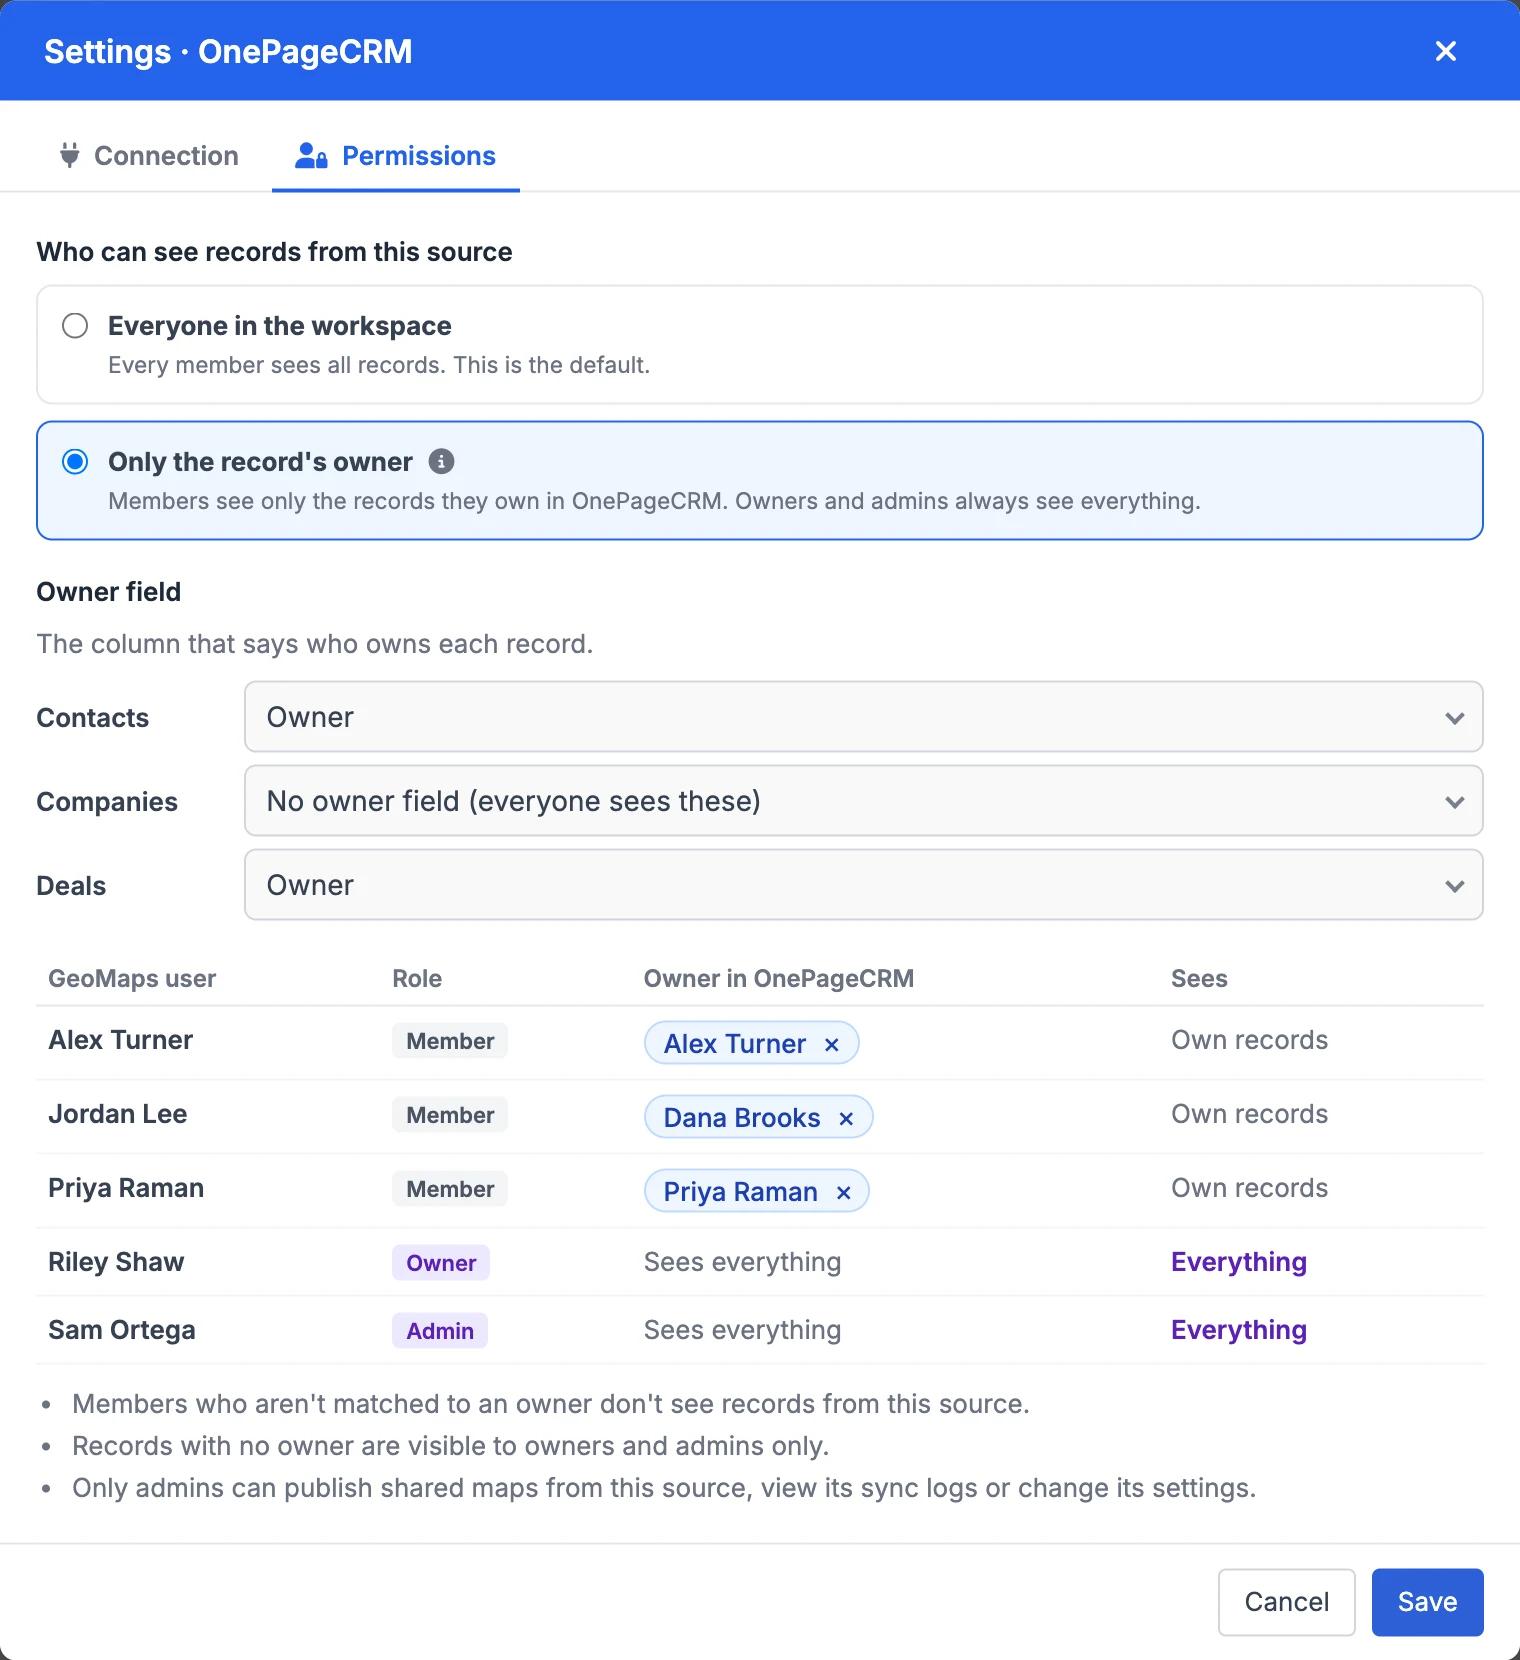Viewport: 1520px width, 1660px height.
Task: Open the Companies owner field dropdown
Action: point(864,801)
